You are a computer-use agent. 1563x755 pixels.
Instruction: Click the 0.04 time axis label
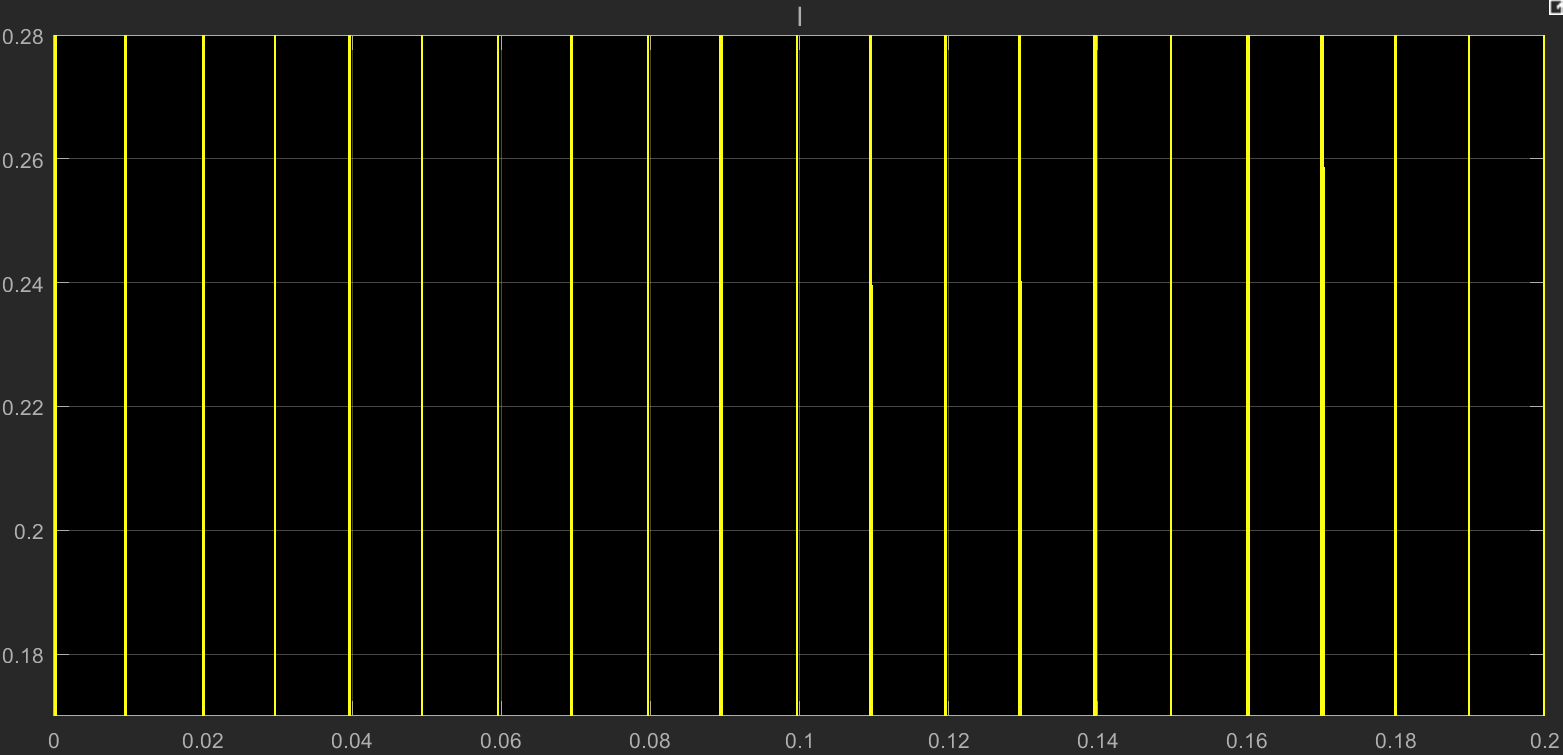[352, 741]
